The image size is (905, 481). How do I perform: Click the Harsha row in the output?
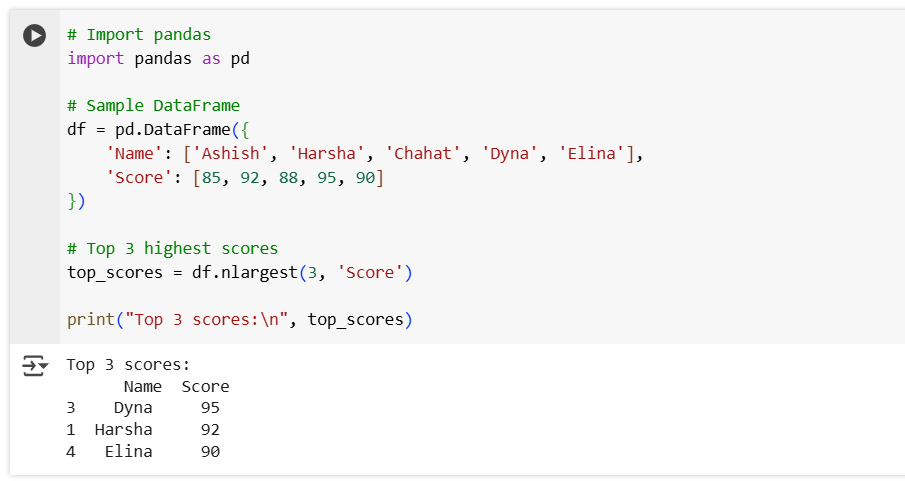[140, 430]
